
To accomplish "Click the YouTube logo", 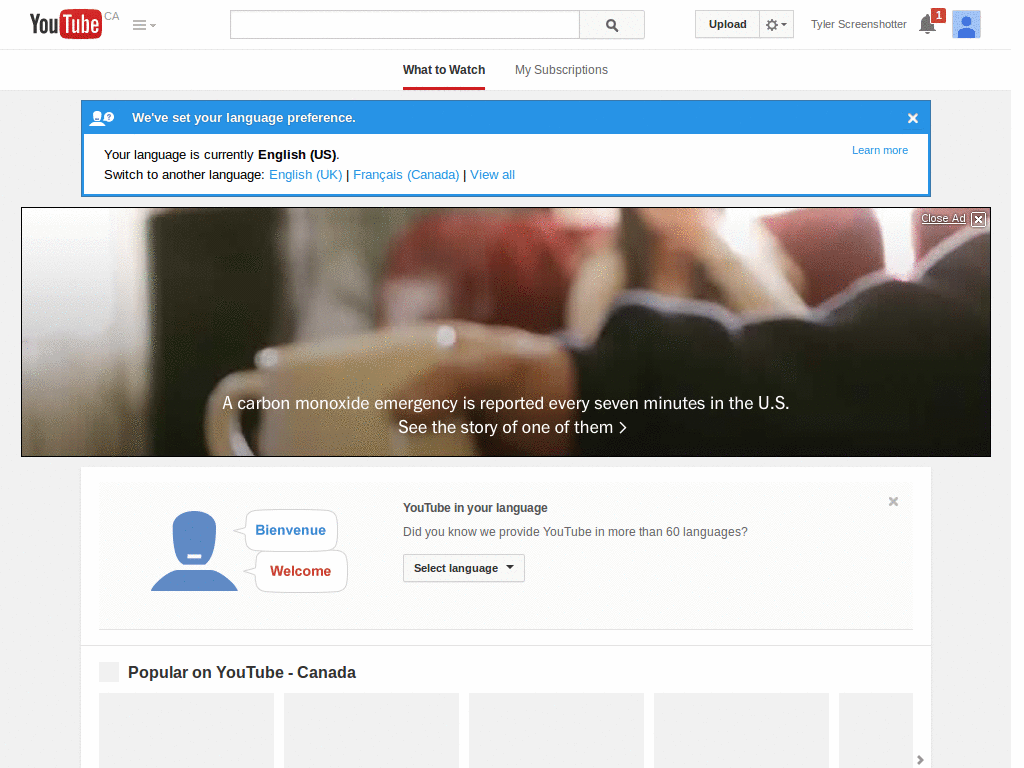I will click(x=66, y=24).
